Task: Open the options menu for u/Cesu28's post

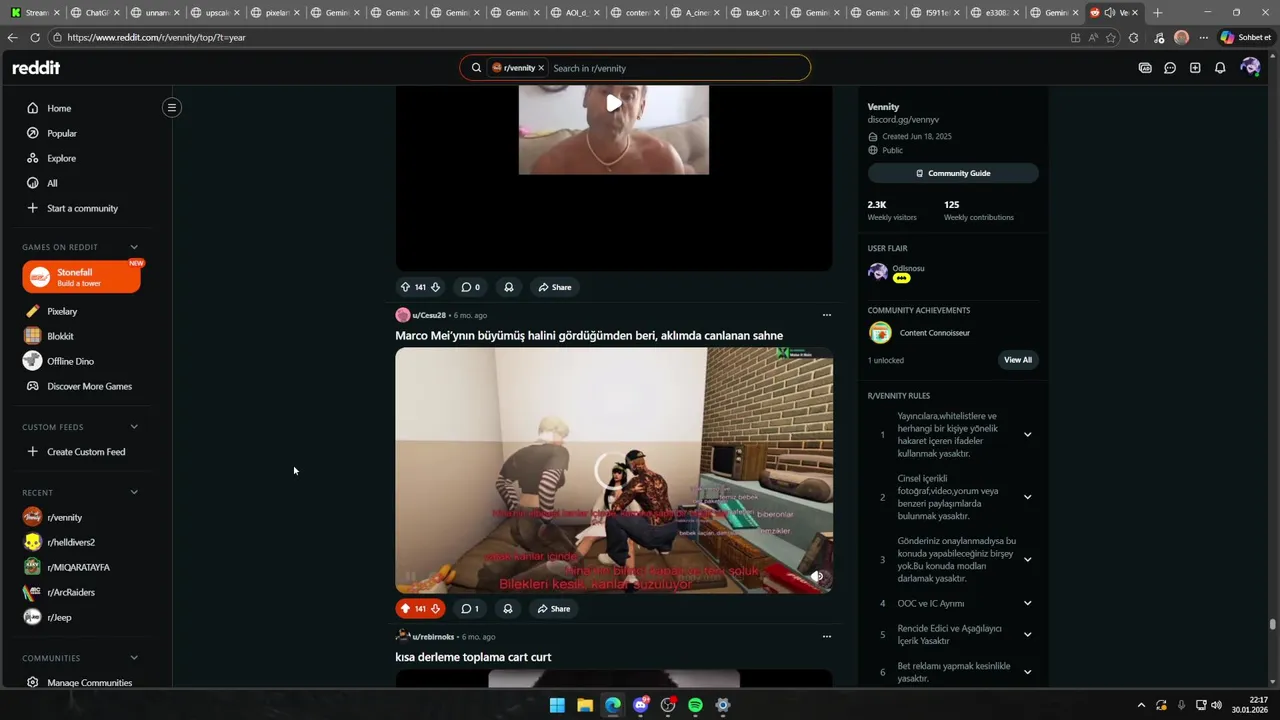Action: click(826, 315)
